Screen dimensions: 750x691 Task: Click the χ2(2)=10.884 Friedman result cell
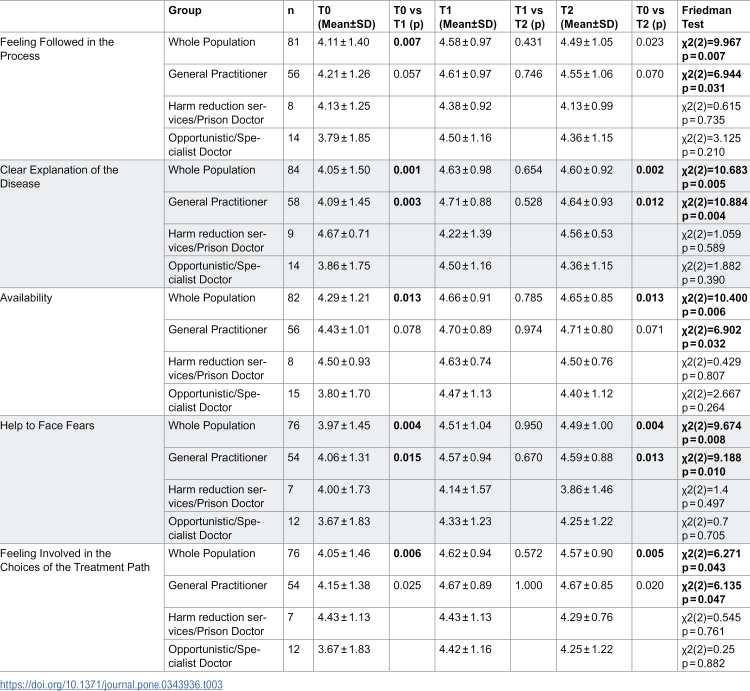714,208
